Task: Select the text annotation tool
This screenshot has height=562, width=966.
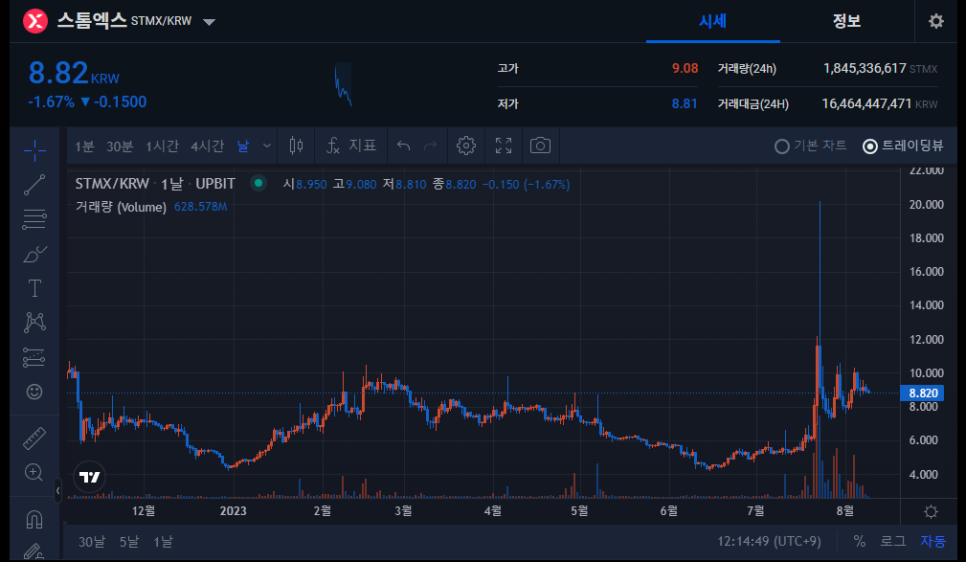Action: tap(34, 288)
